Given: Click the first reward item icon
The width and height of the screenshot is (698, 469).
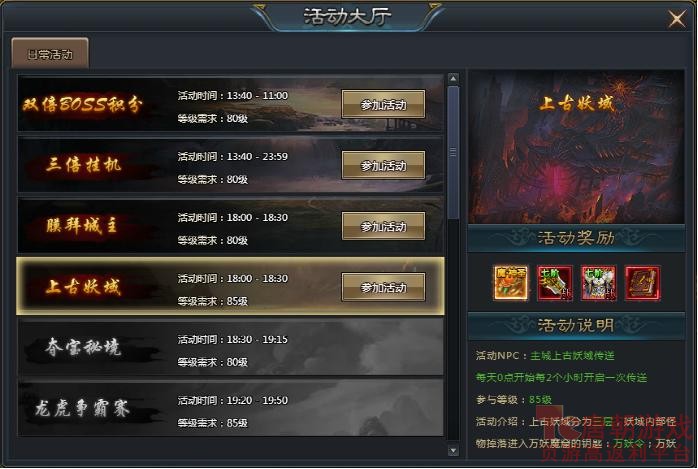Looking at the screenshot, I should point(511,283).
